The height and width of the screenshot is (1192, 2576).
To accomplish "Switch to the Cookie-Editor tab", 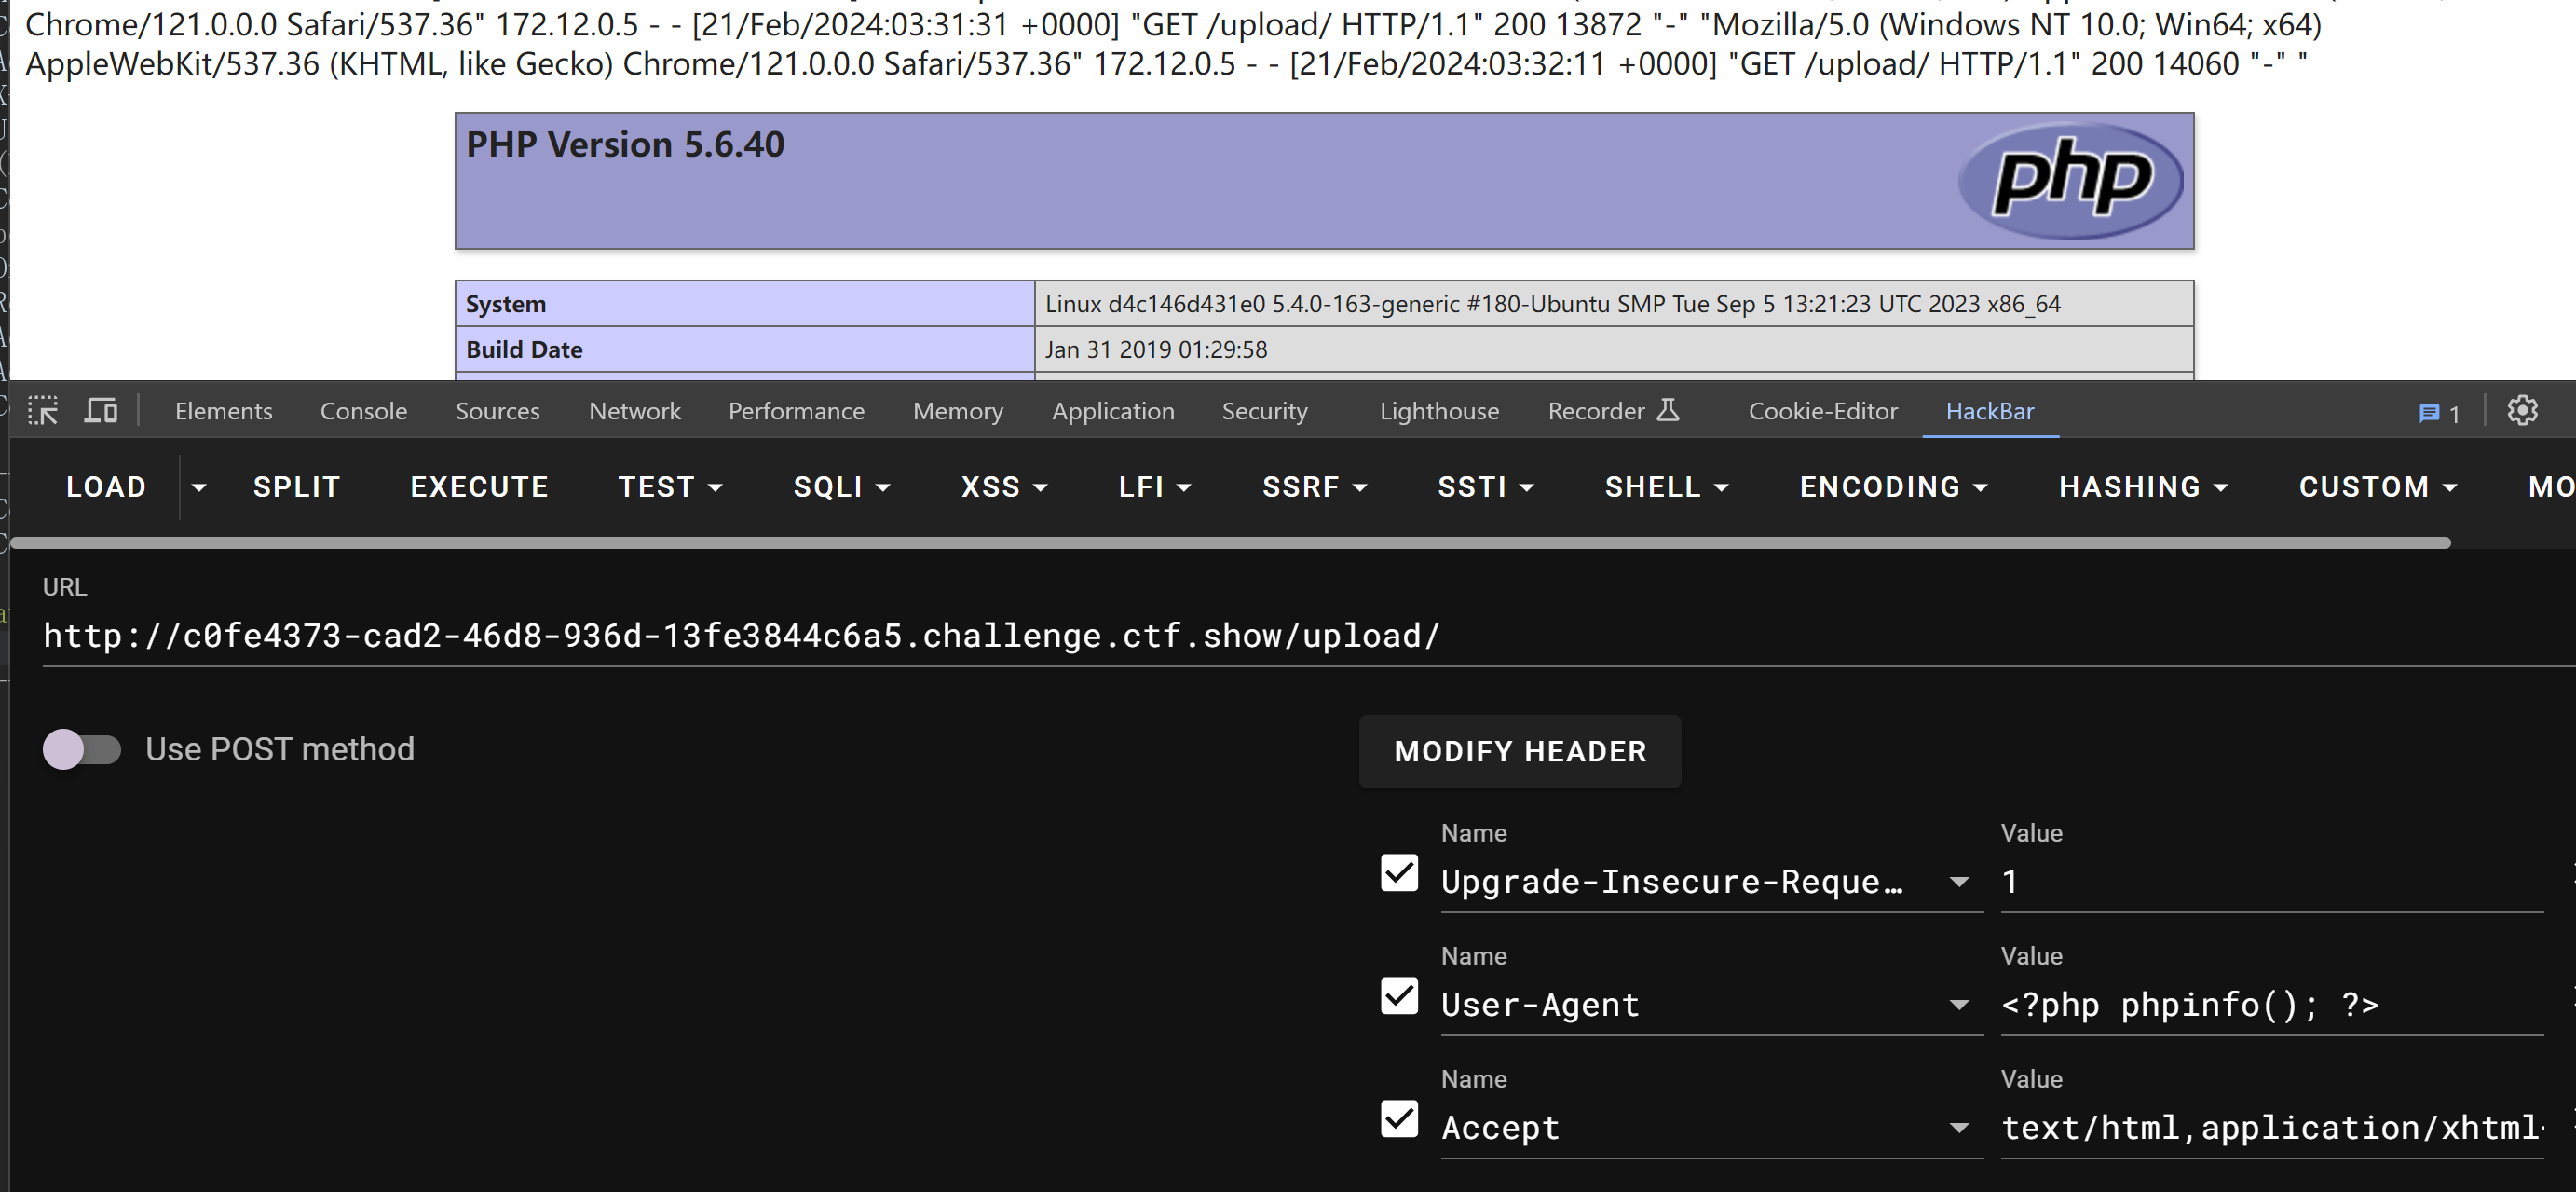I will pyautogui.click(x=1822, y=411).
